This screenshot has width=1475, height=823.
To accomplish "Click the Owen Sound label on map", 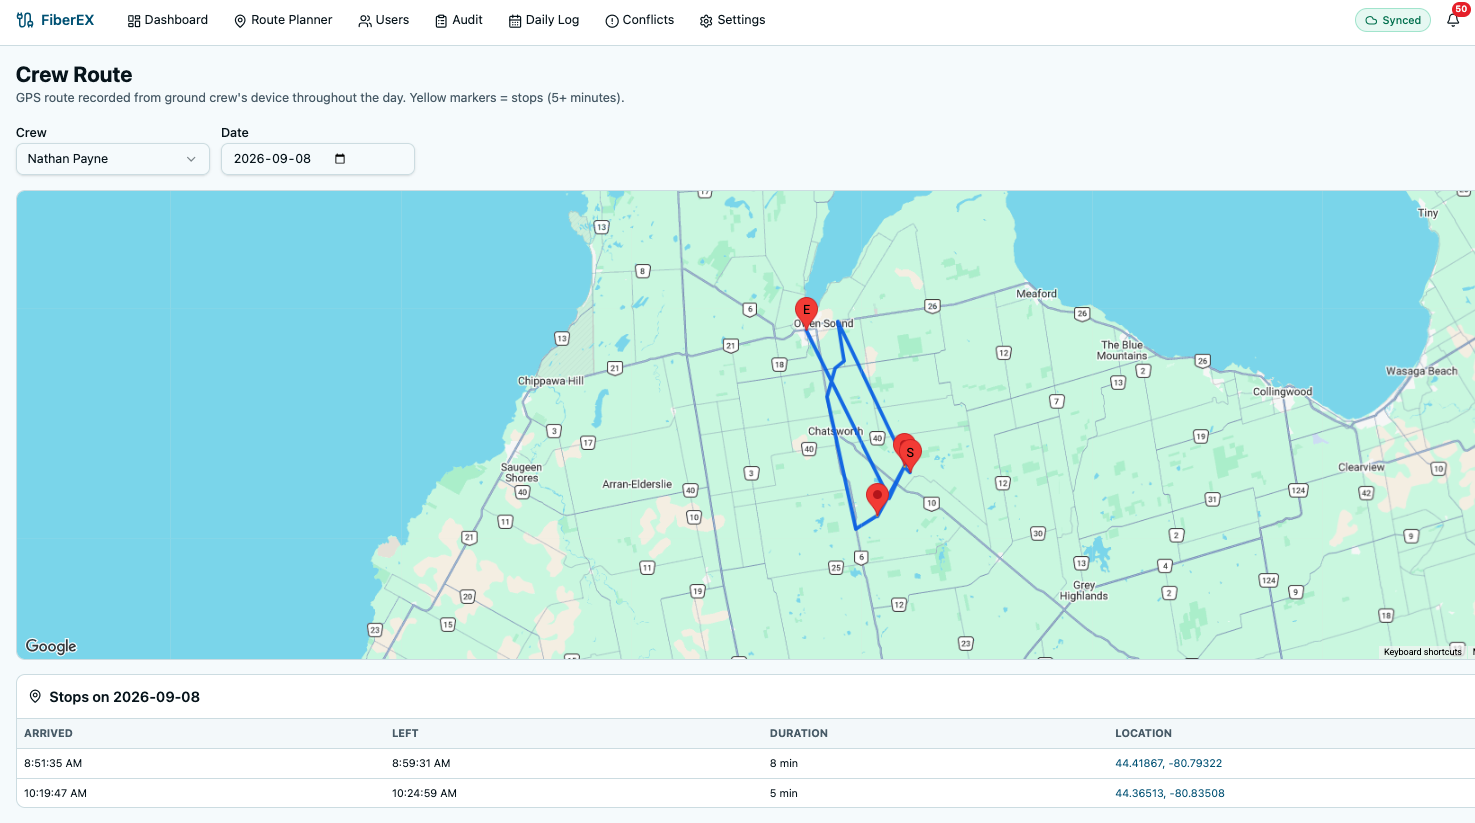I will click(x=824, y=324).
